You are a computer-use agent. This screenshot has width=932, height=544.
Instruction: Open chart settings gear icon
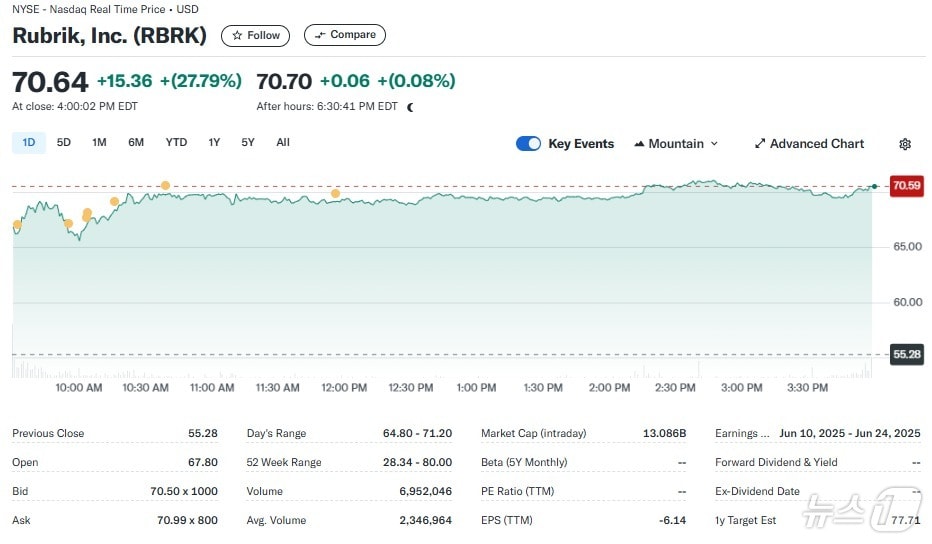tap(905, 144)
